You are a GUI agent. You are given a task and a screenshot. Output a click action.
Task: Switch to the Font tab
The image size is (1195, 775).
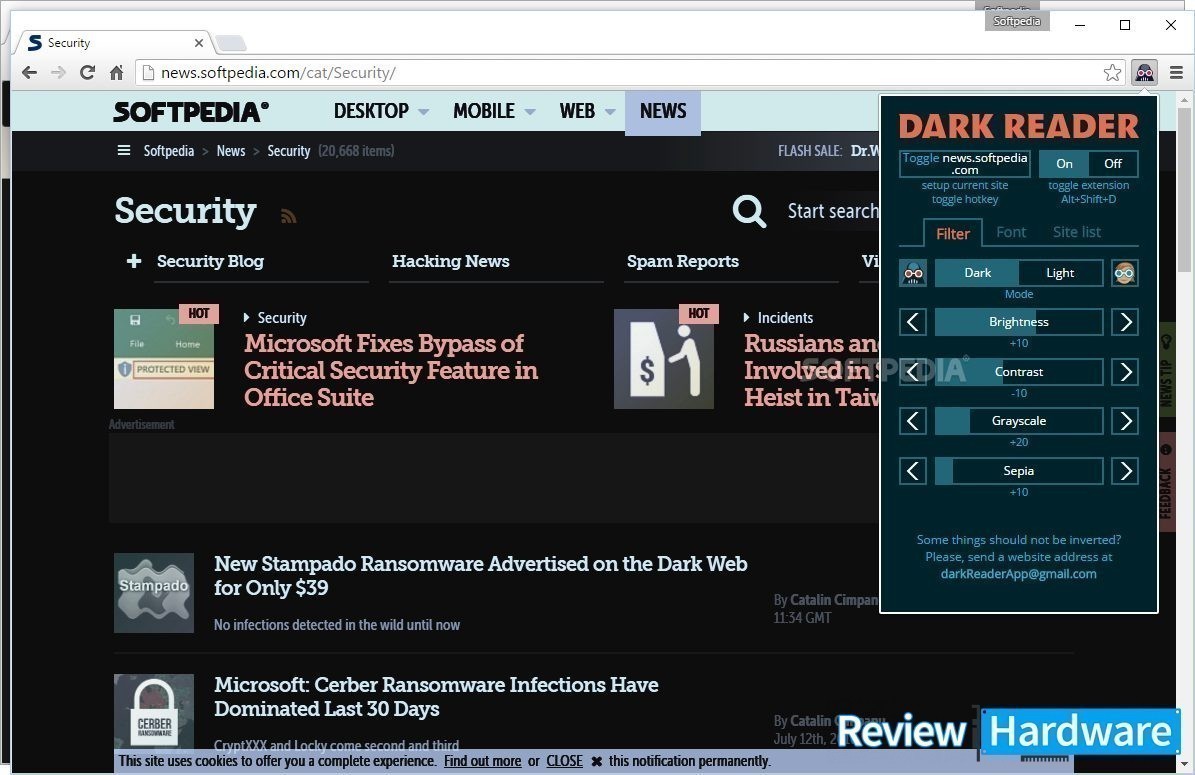coord(1011,232)
